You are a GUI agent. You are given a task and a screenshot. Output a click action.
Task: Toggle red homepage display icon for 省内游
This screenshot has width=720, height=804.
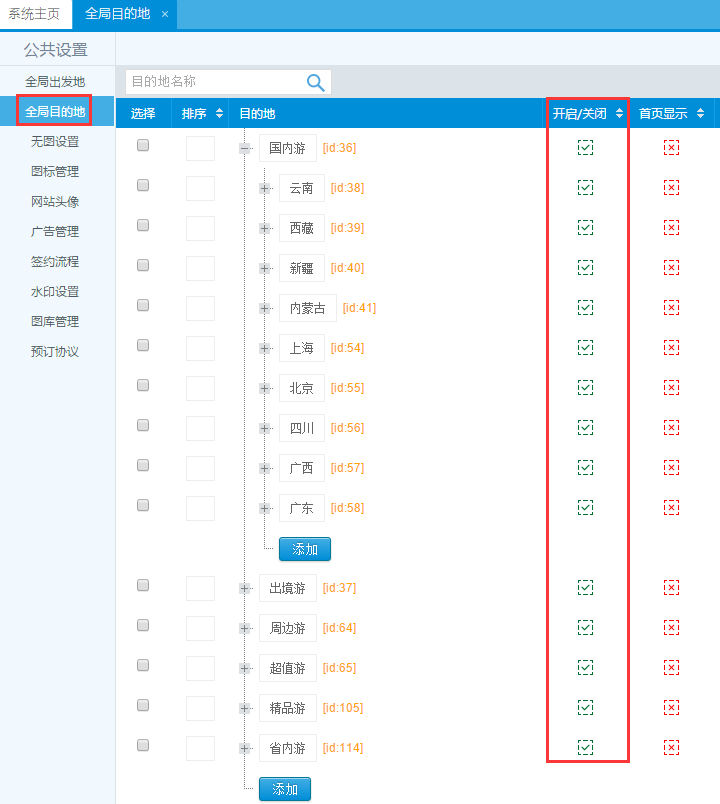click(671, 748)
